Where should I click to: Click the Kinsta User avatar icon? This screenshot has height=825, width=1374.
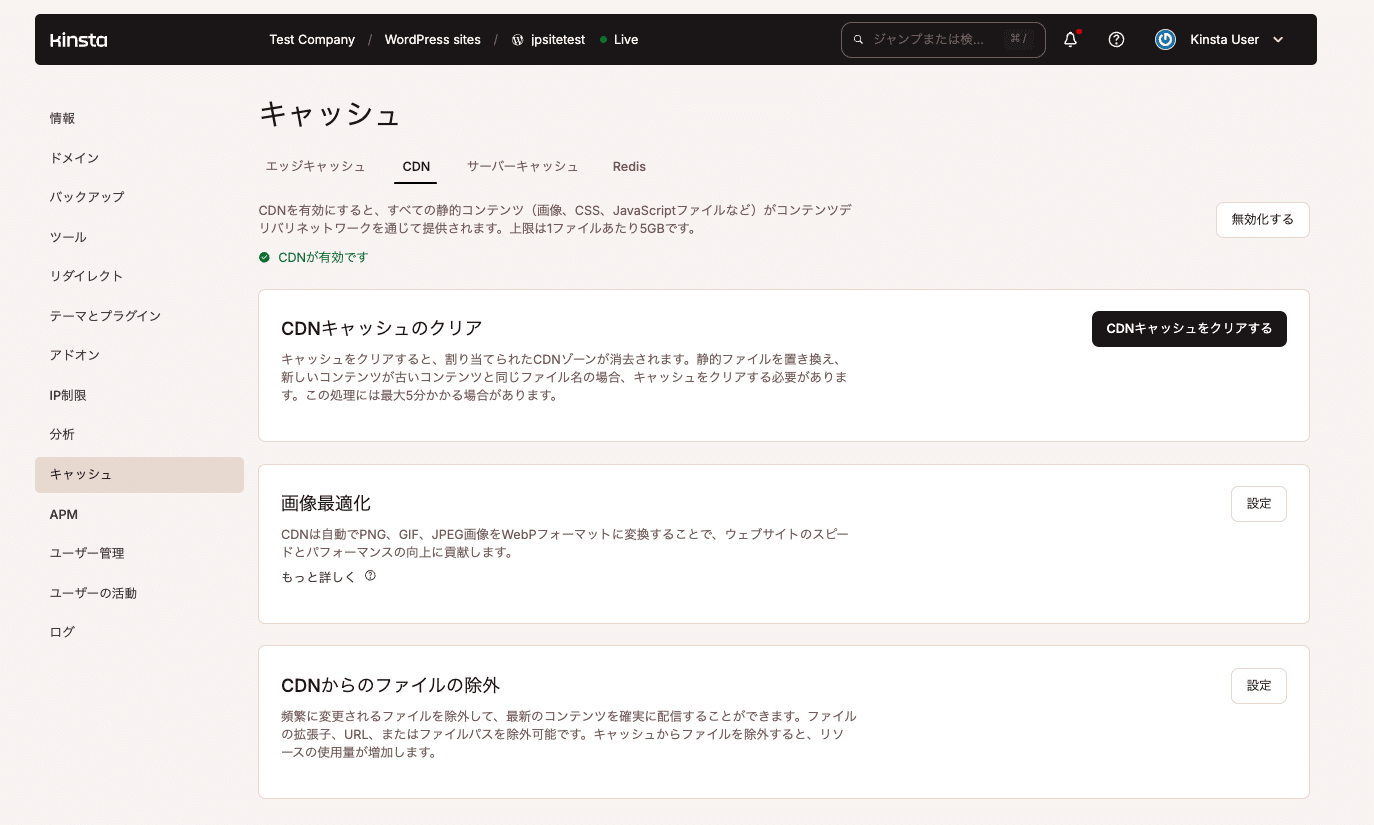1165,40
